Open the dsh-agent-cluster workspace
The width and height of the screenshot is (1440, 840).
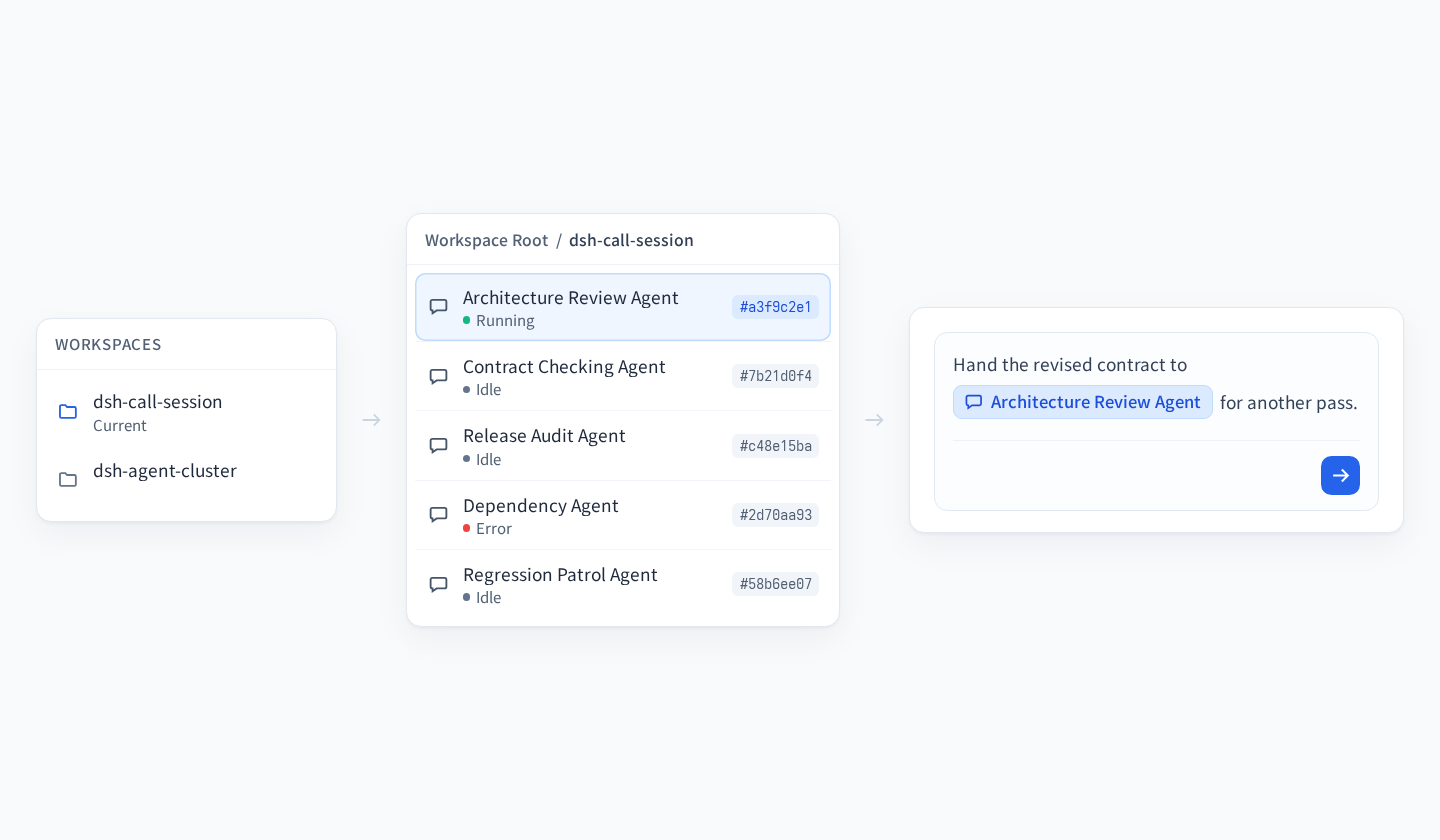[186, 480]
